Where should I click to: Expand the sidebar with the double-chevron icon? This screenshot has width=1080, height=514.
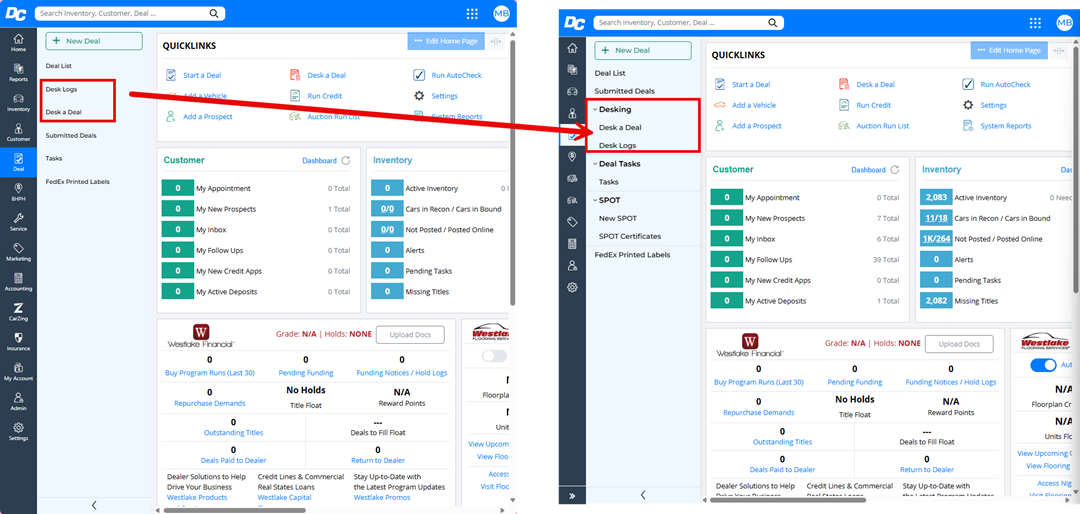(572, 496)
